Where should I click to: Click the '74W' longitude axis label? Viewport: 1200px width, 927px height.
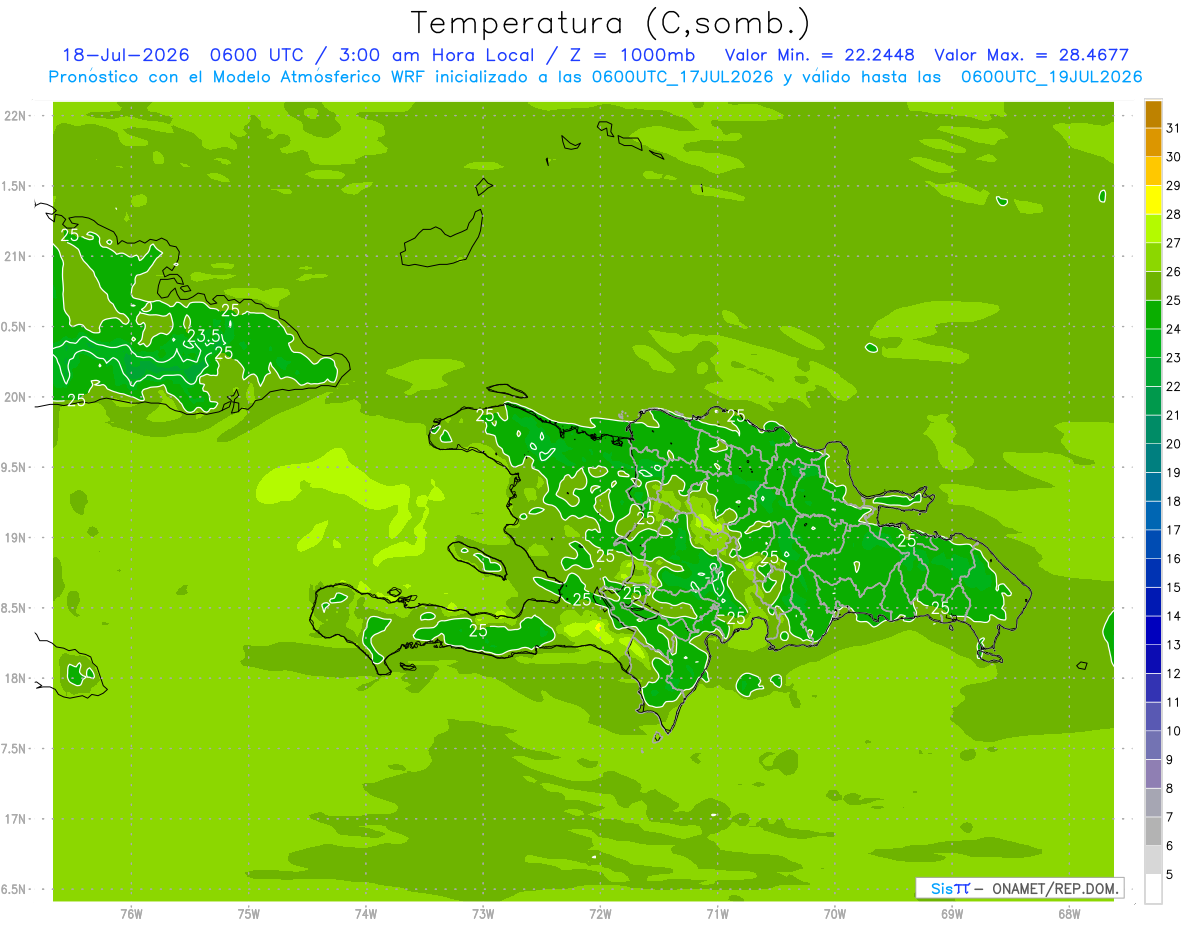coord(366,913)
